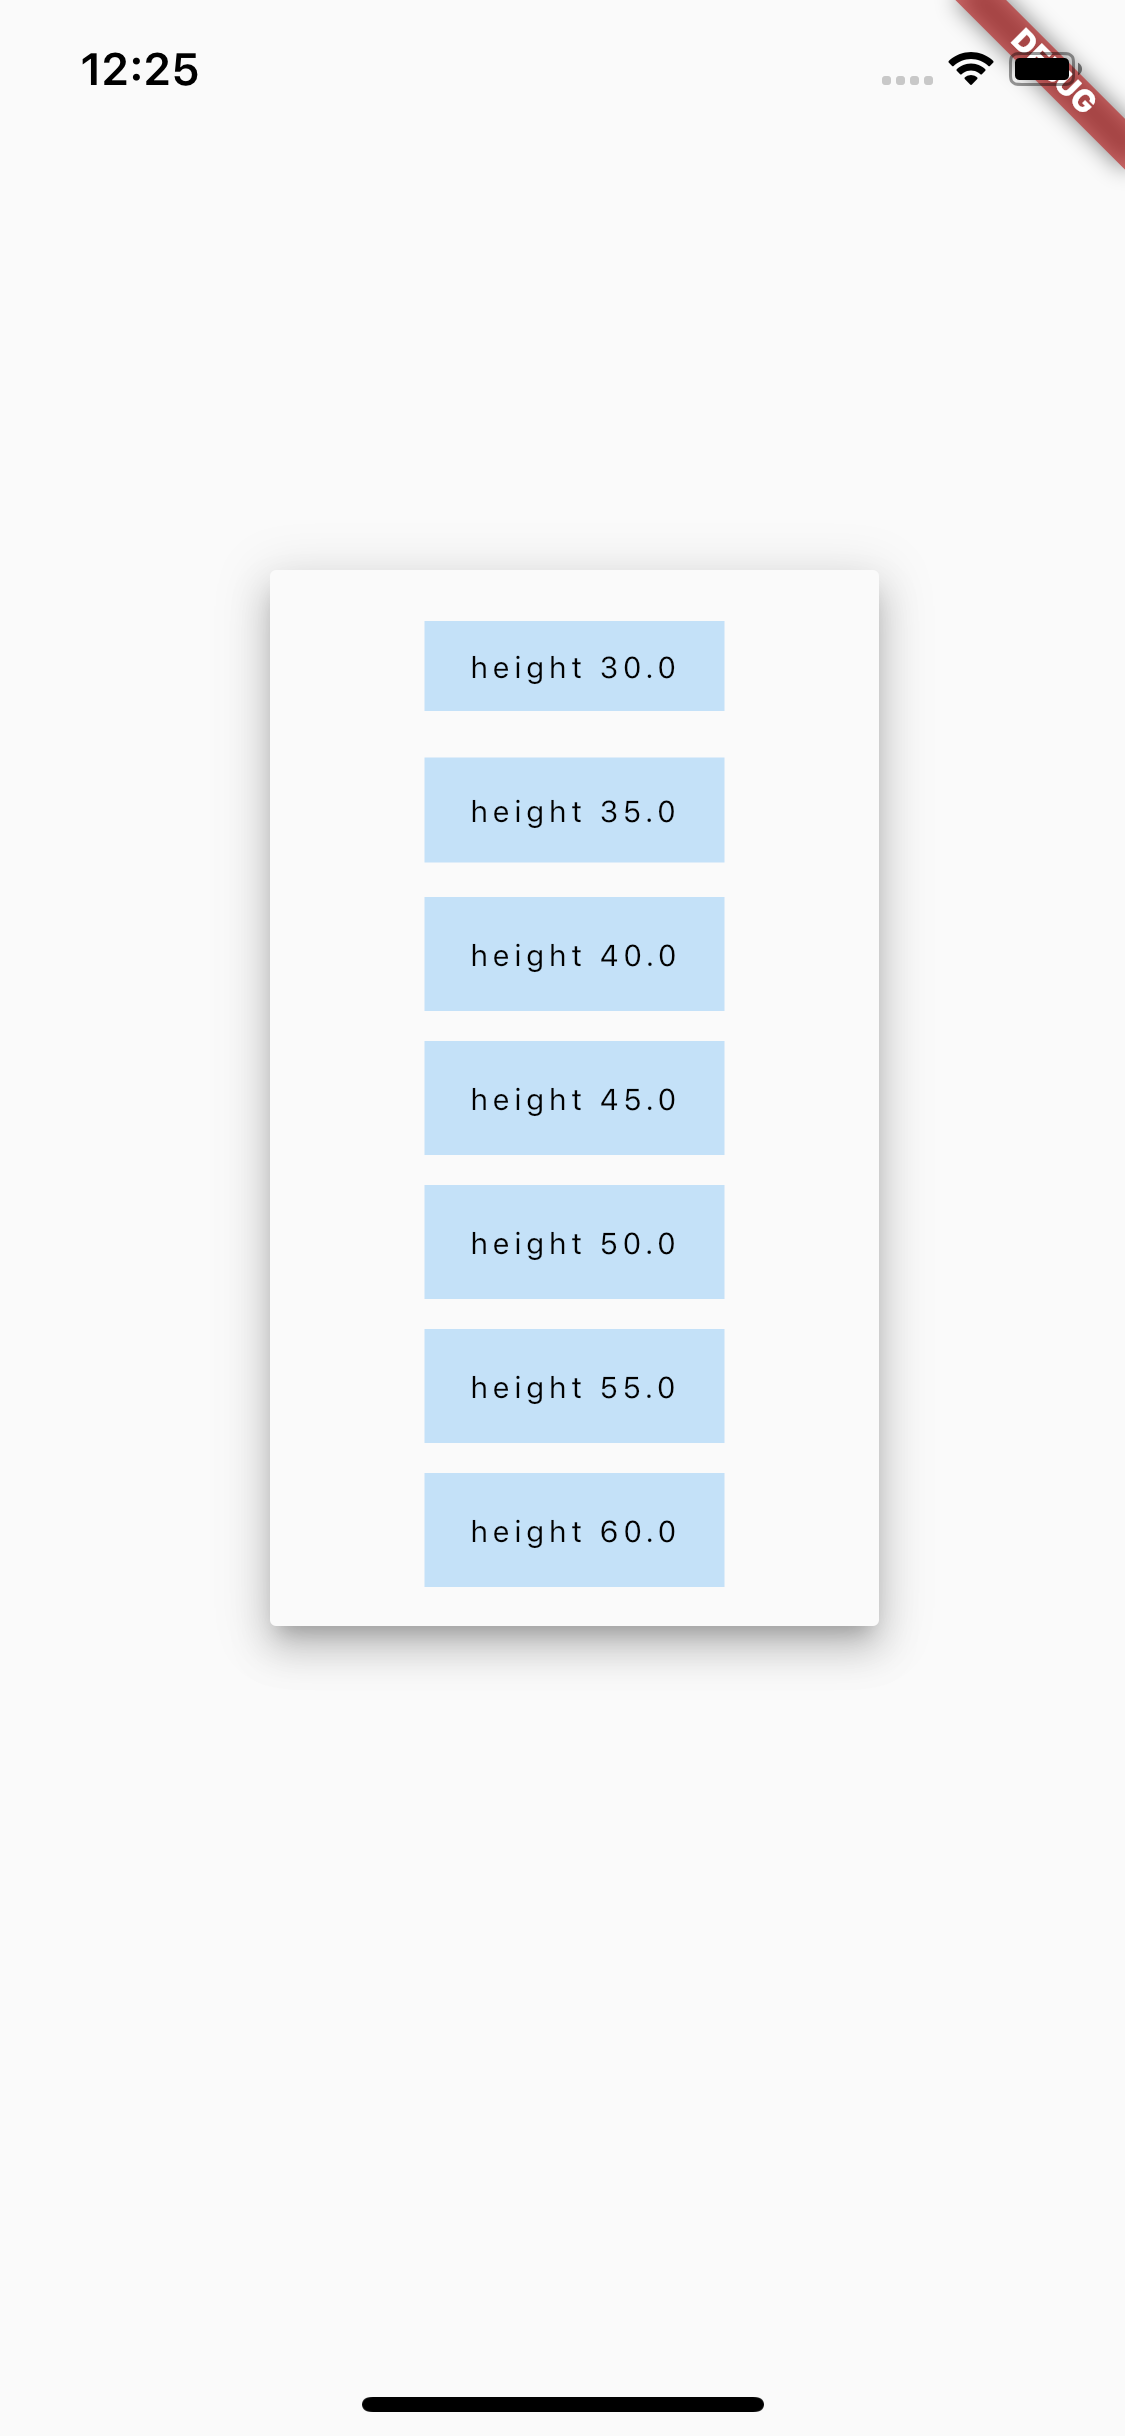Click the "30.0" number in the top button
1125x2436 pixels.
(638, 668)
